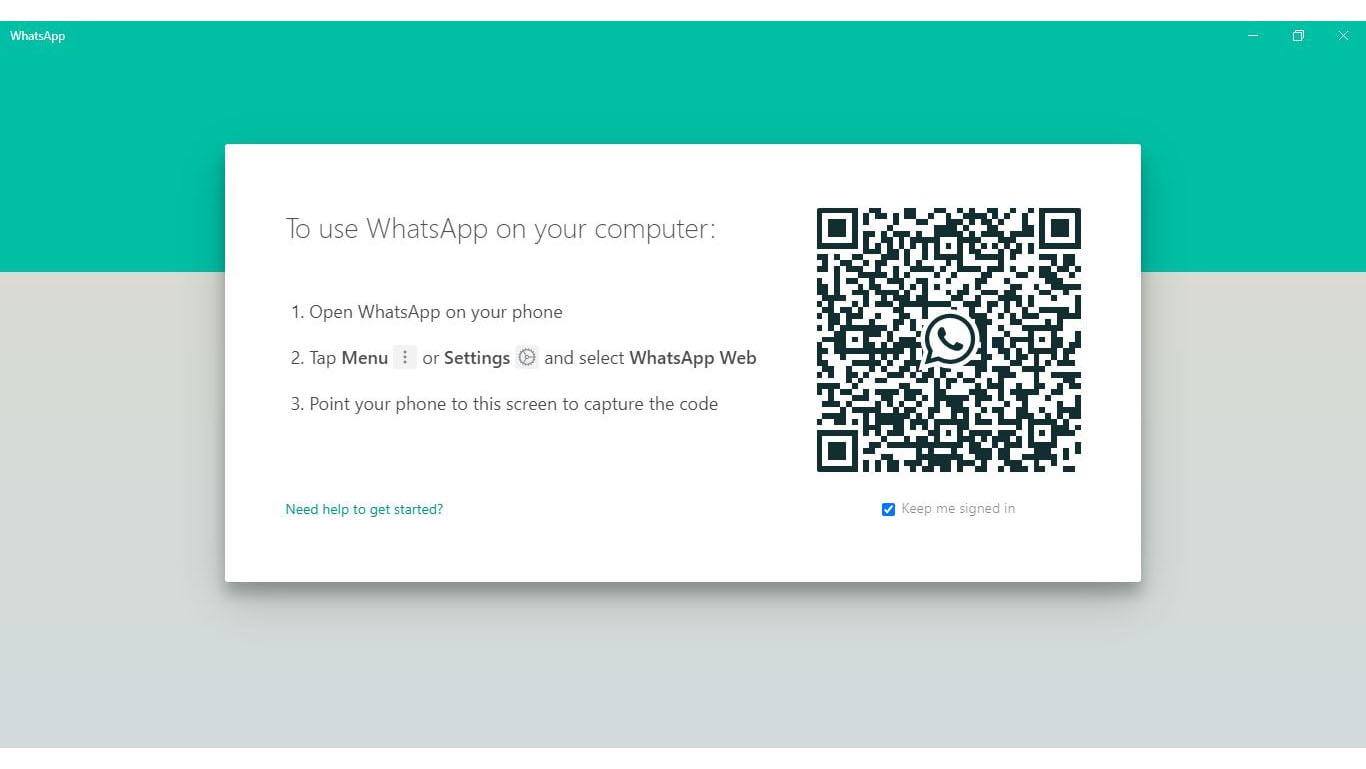Viewport: 1366px width, 769px height.
Task: Click the Keep me signed in label text
Action: pos(958,509)
